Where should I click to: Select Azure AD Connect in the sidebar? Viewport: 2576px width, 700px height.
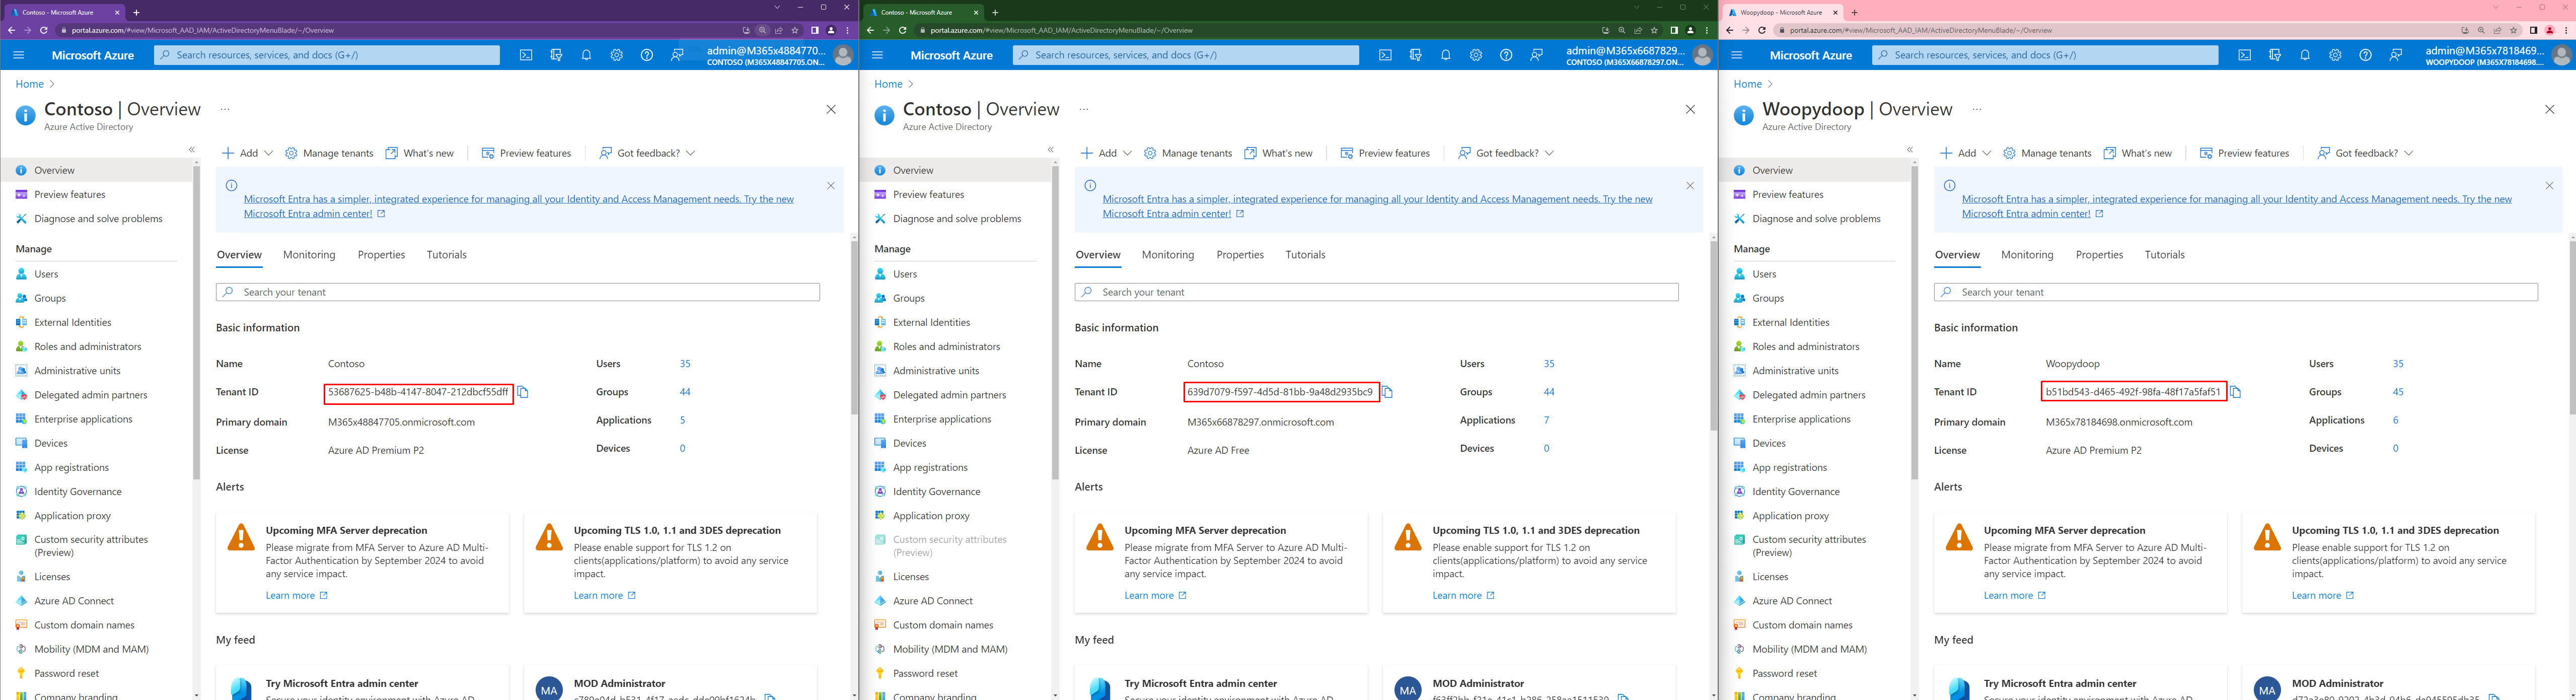coord(73,600)
